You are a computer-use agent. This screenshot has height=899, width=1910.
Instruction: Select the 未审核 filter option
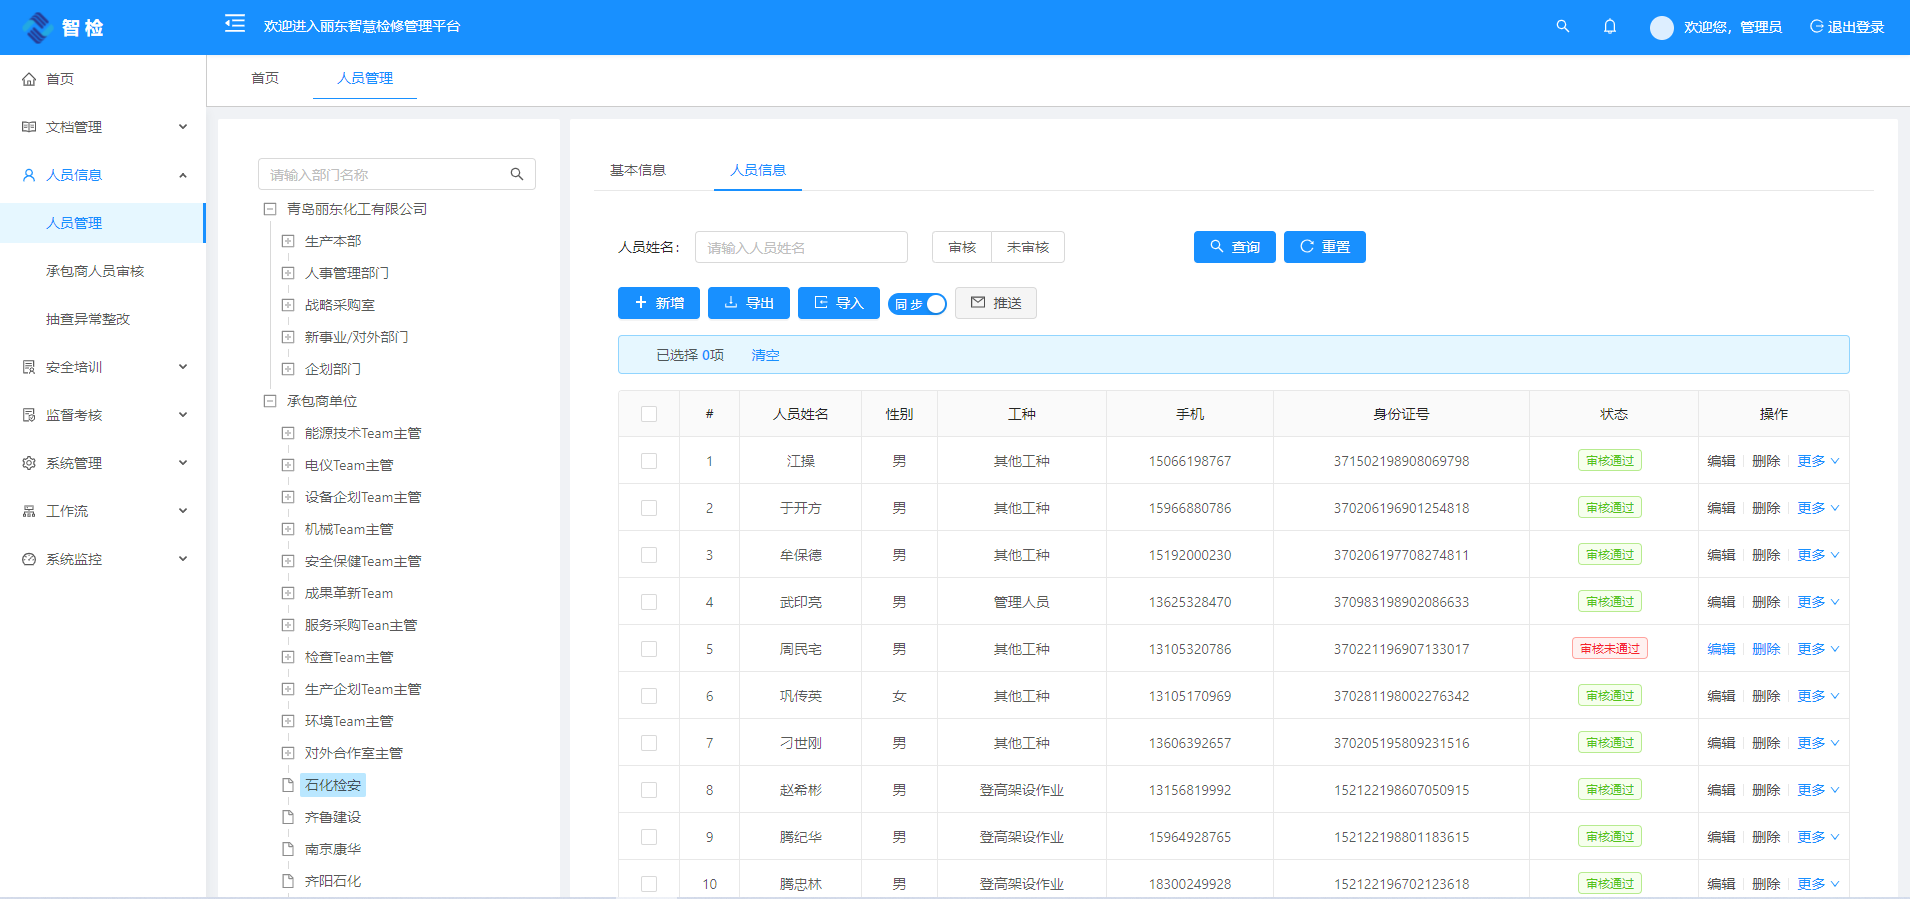pyautogui.click(x=1028, y=247)
